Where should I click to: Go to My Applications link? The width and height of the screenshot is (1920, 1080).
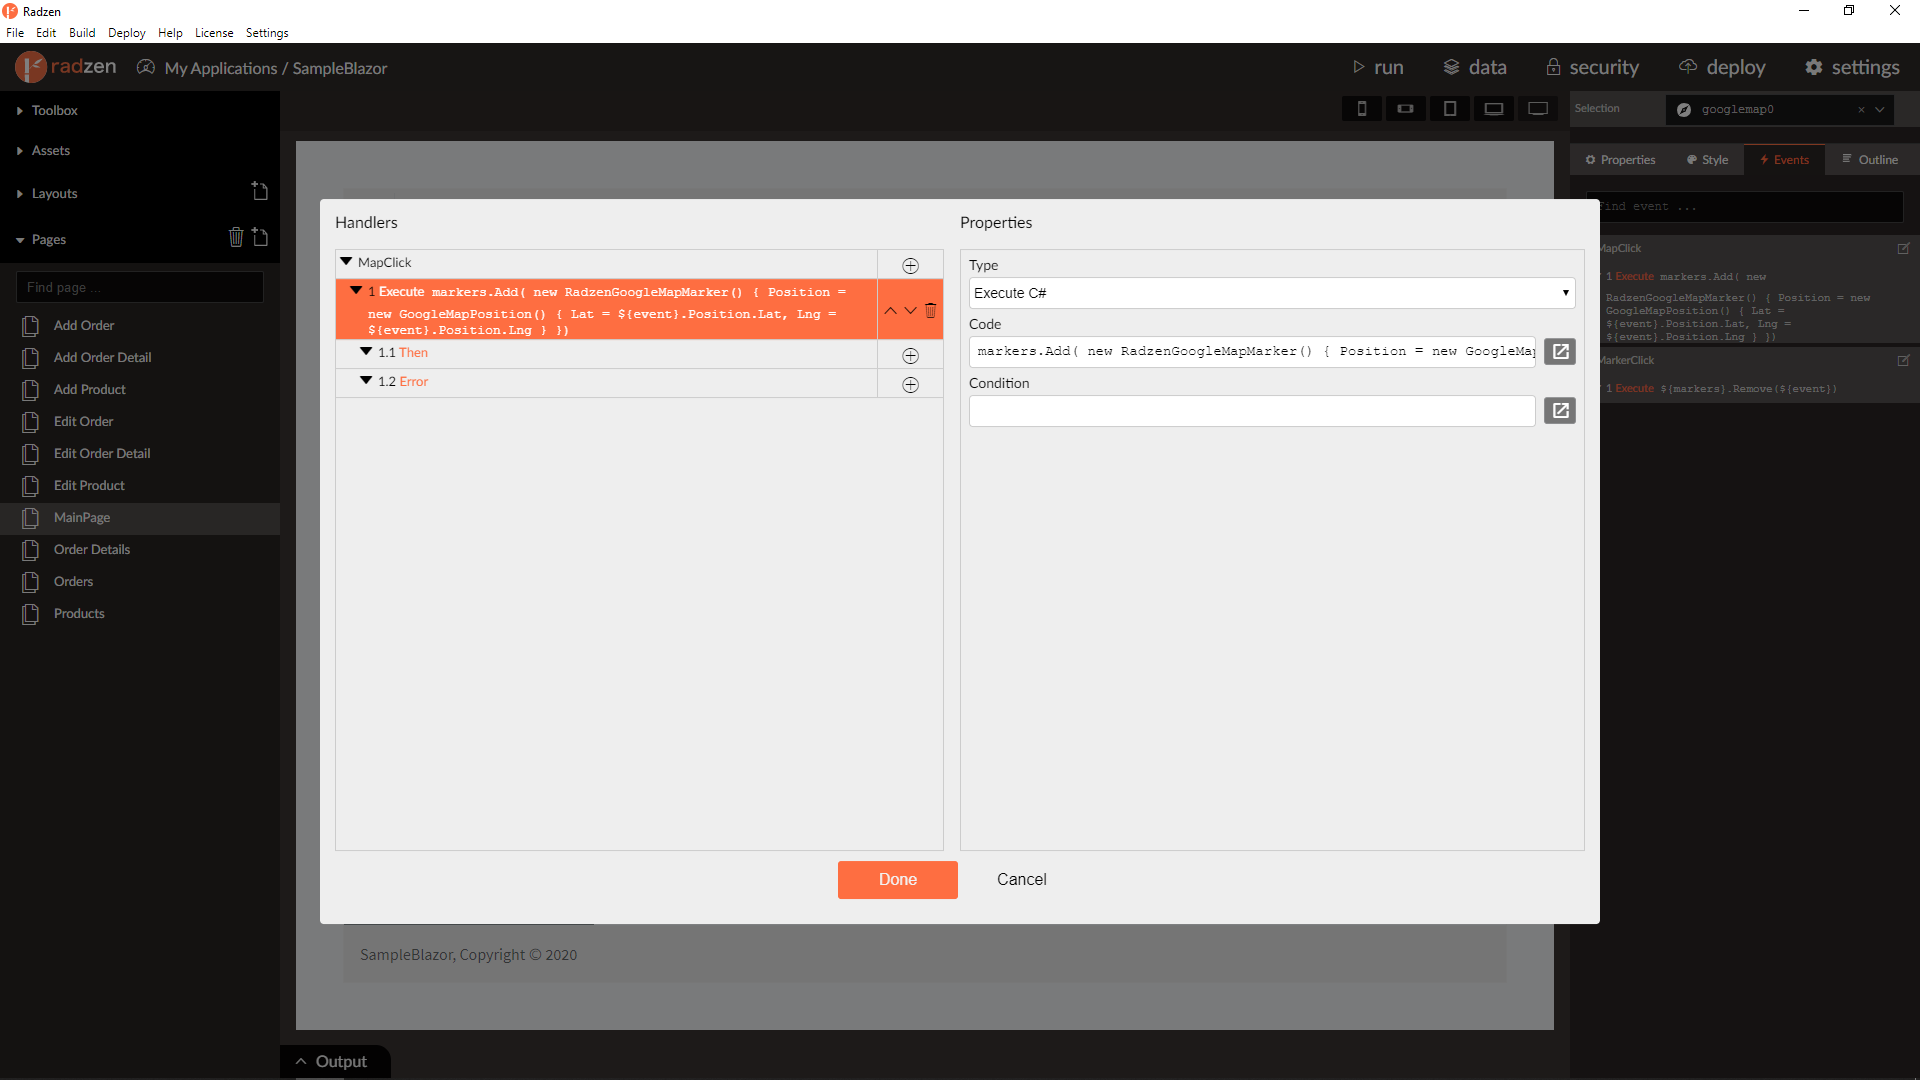pos(221,68)
